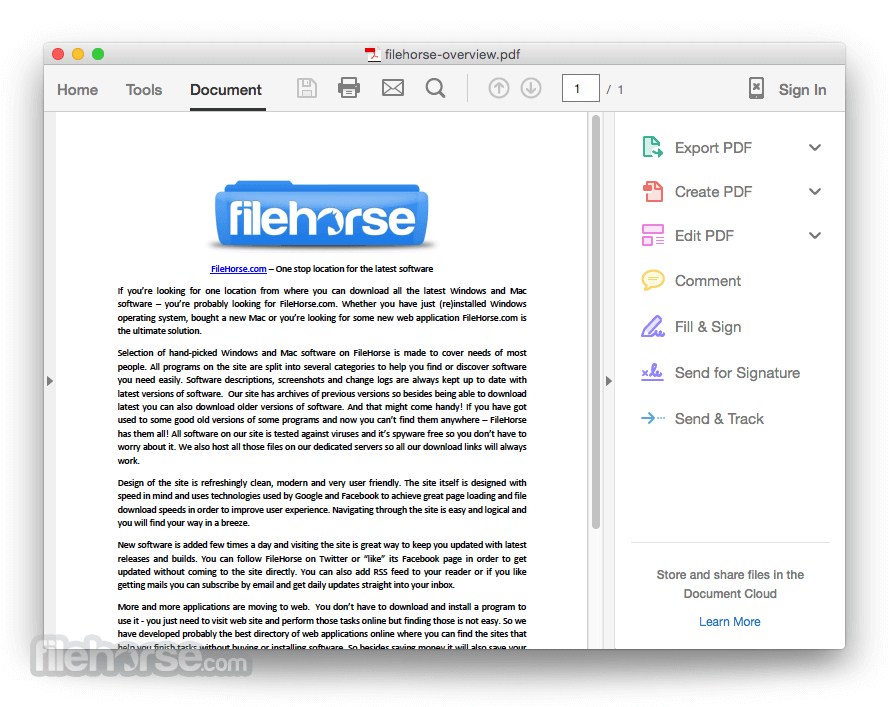This screenshot has width=891, height=707.
Task: Click the mobile link icon beside Sign In
Action: click(756, 88)
